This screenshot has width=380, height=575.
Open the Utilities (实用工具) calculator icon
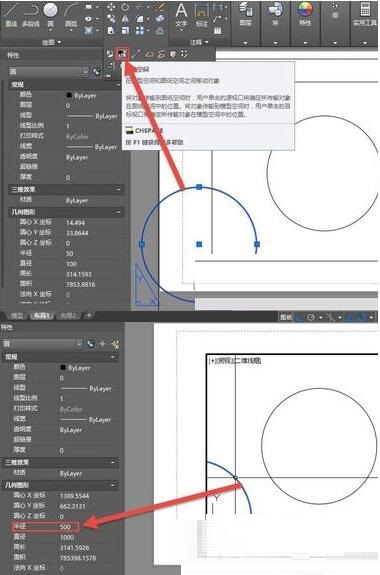pos(365,15)
